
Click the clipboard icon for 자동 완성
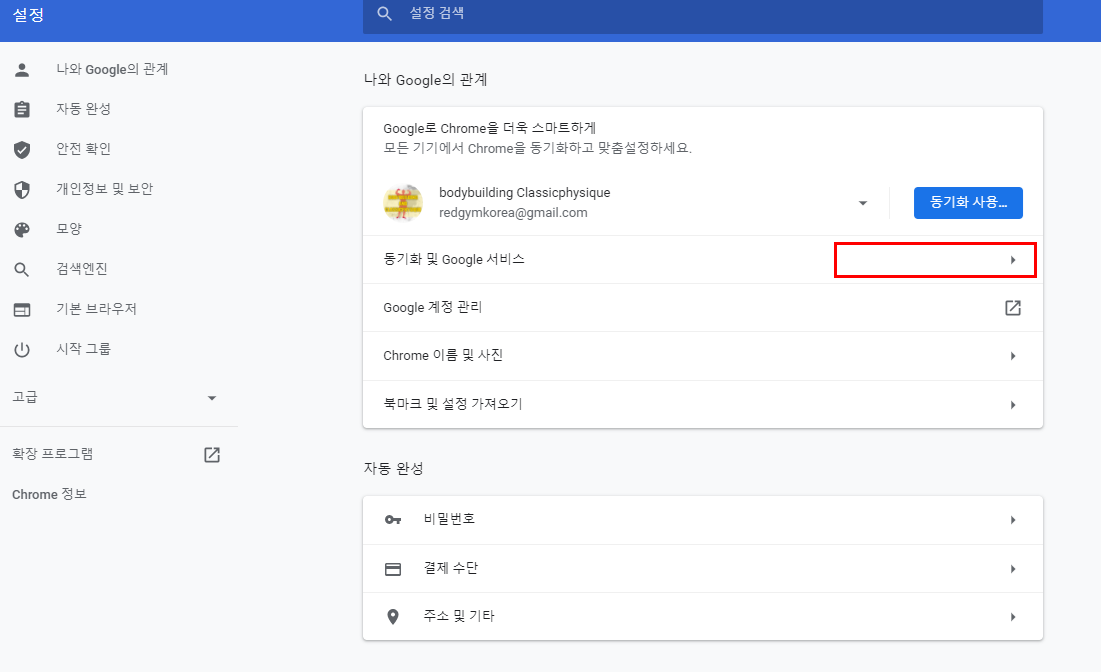coord(22,110)
